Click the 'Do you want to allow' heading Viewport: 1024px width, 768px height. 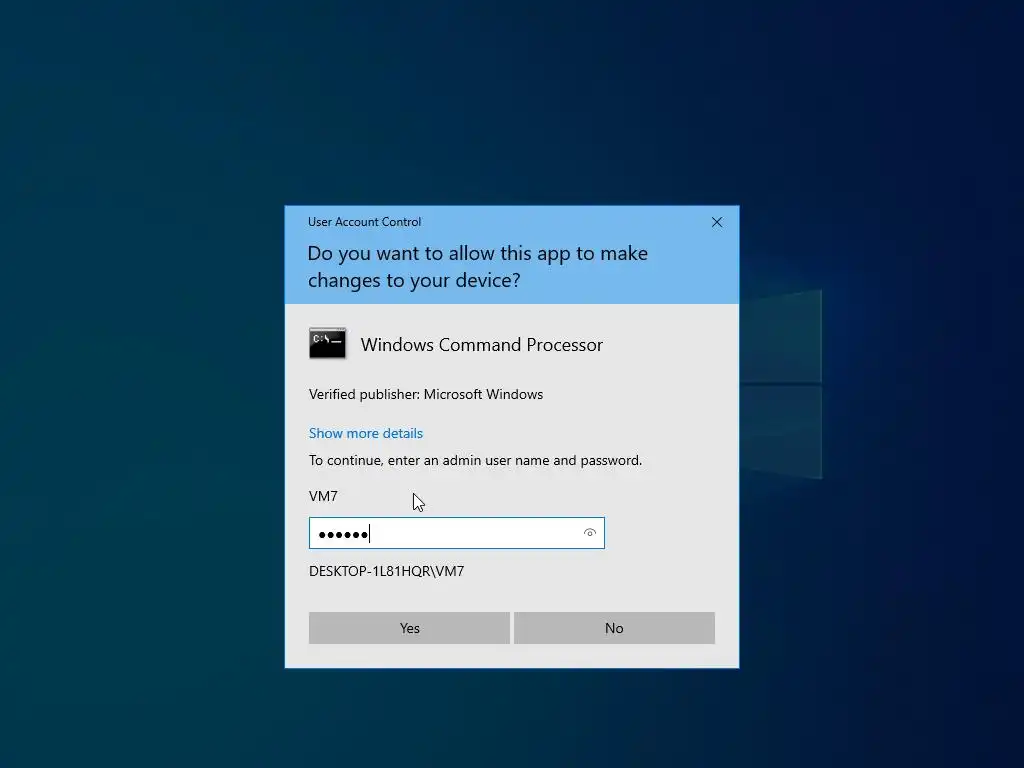tap(477, 266)
